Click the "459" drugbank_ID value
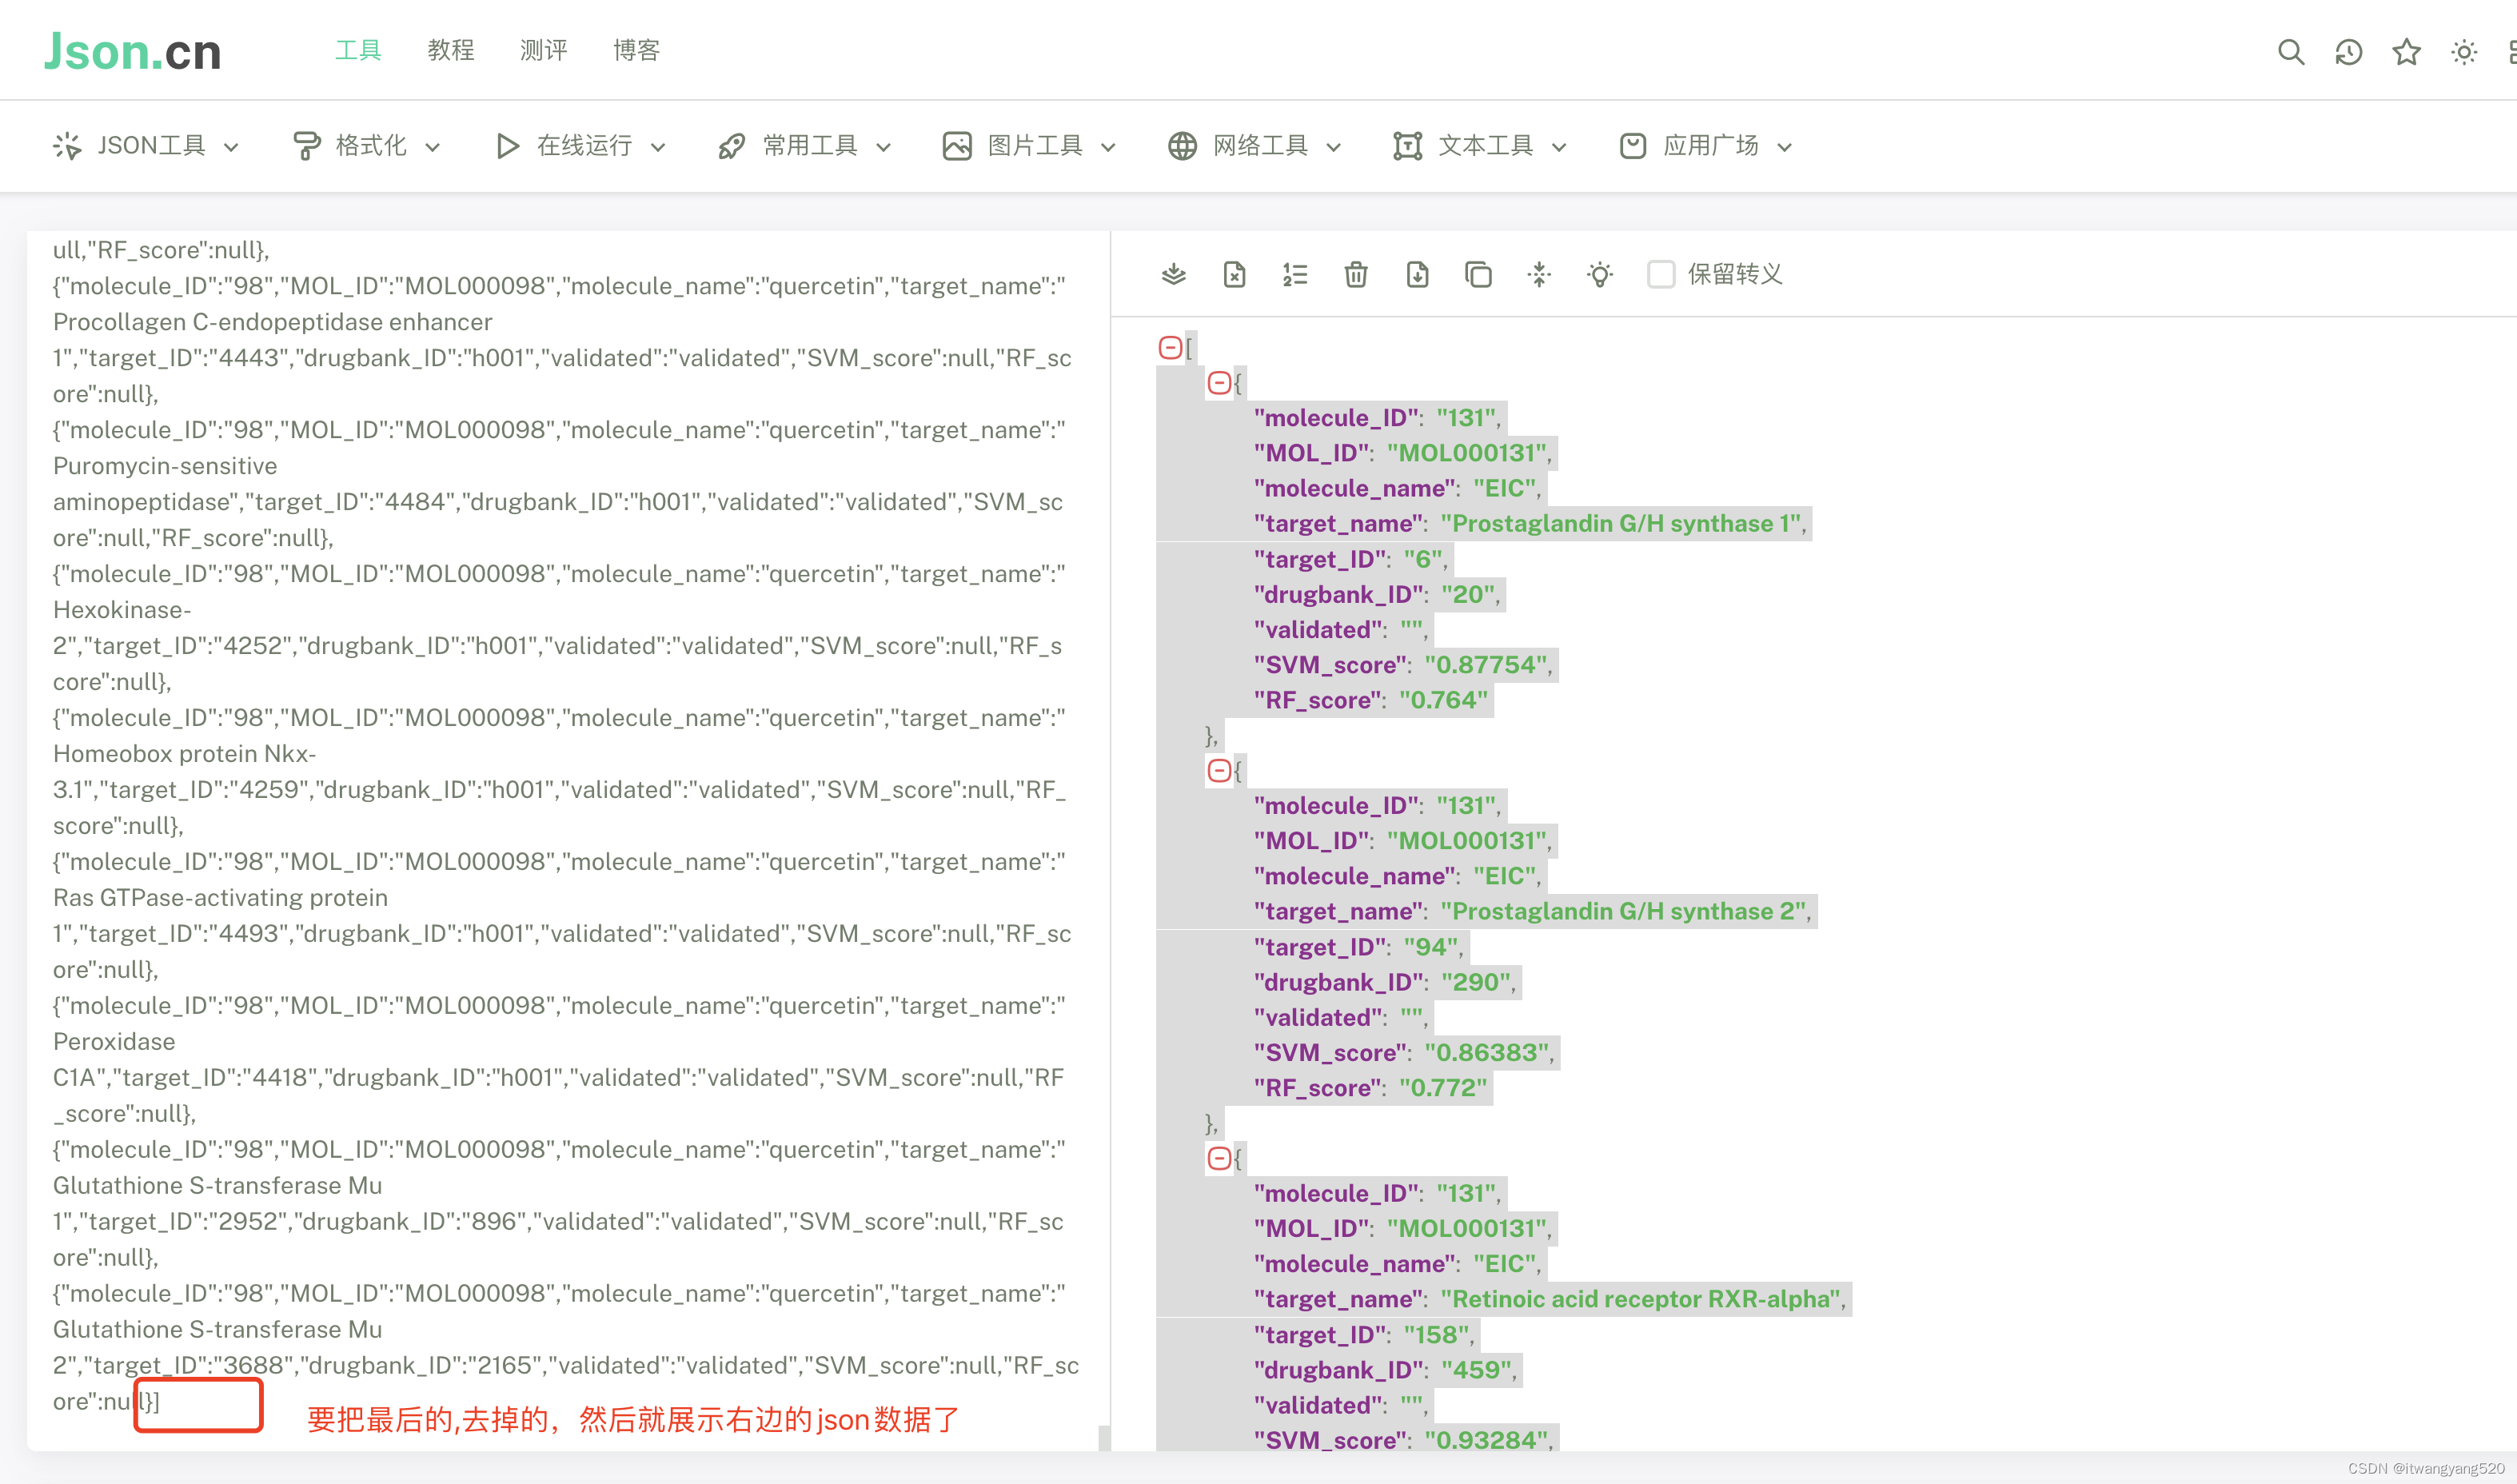The width and height of the screenshot is (2517, 1484). [x=1477, y=1370]
